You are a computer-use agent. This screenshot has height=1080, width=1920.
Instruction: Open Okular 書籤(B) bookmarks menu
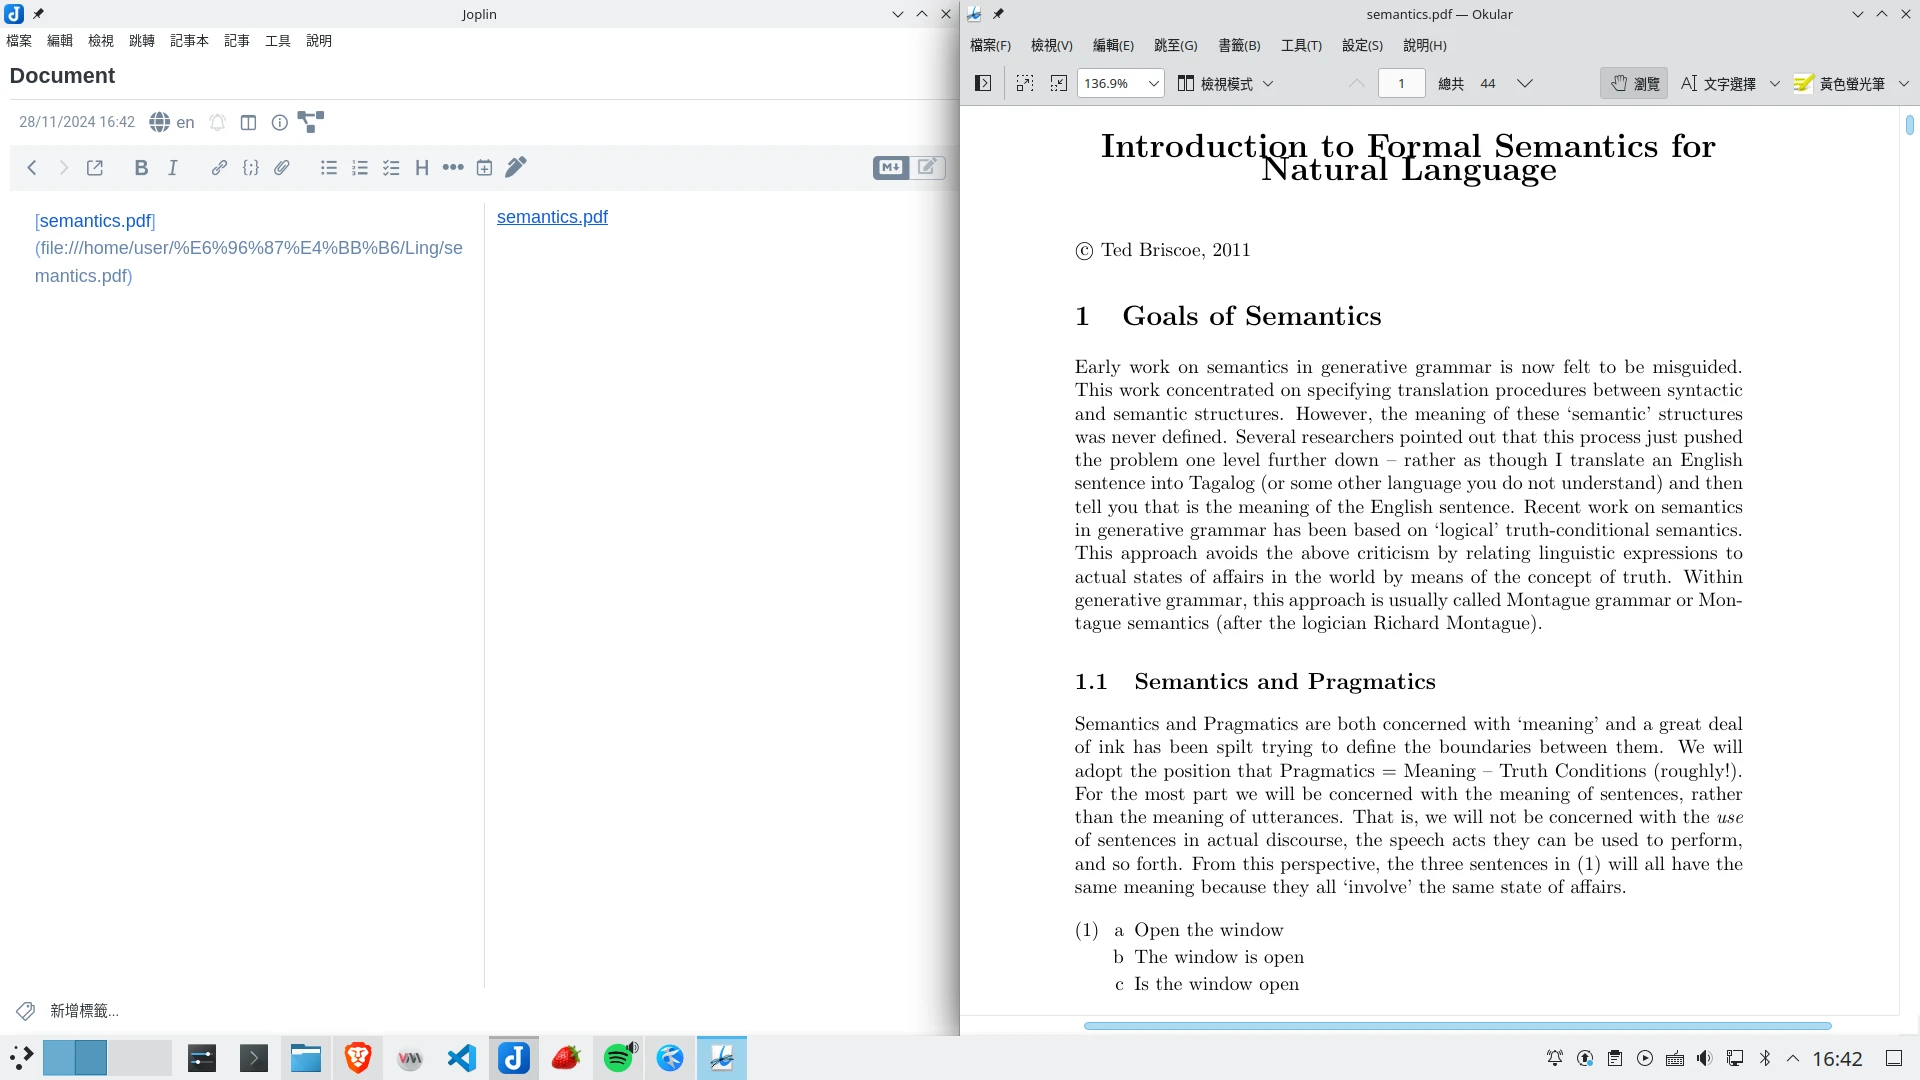[1239, 46]
